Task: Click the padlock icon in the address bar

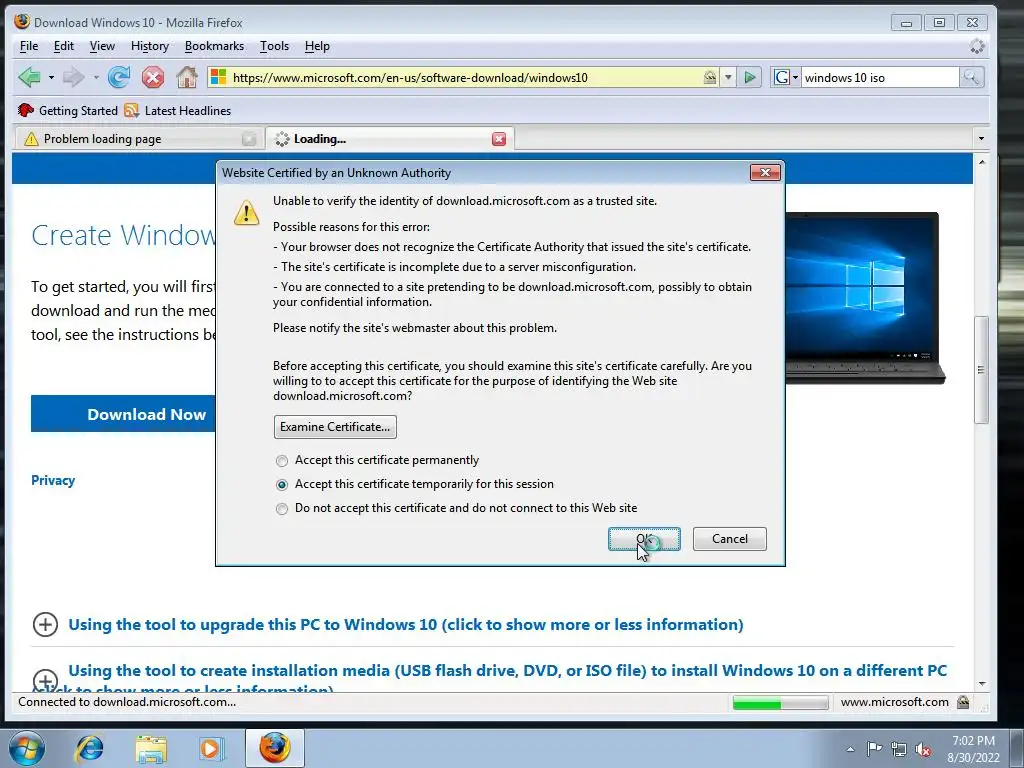Action: (710, 78)
